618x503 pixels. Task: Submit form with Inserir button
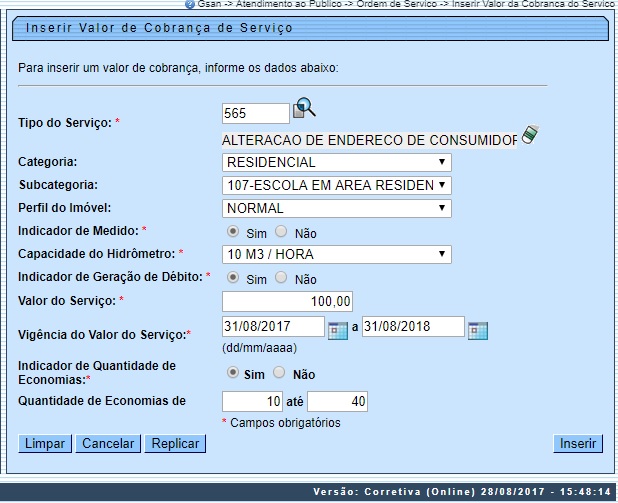point(577,443)
